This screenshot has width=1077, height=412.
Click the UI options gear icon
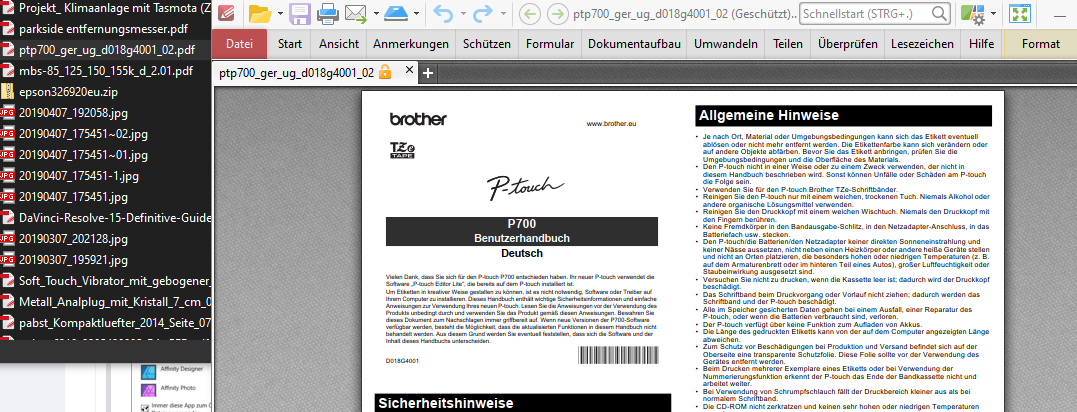973,14
